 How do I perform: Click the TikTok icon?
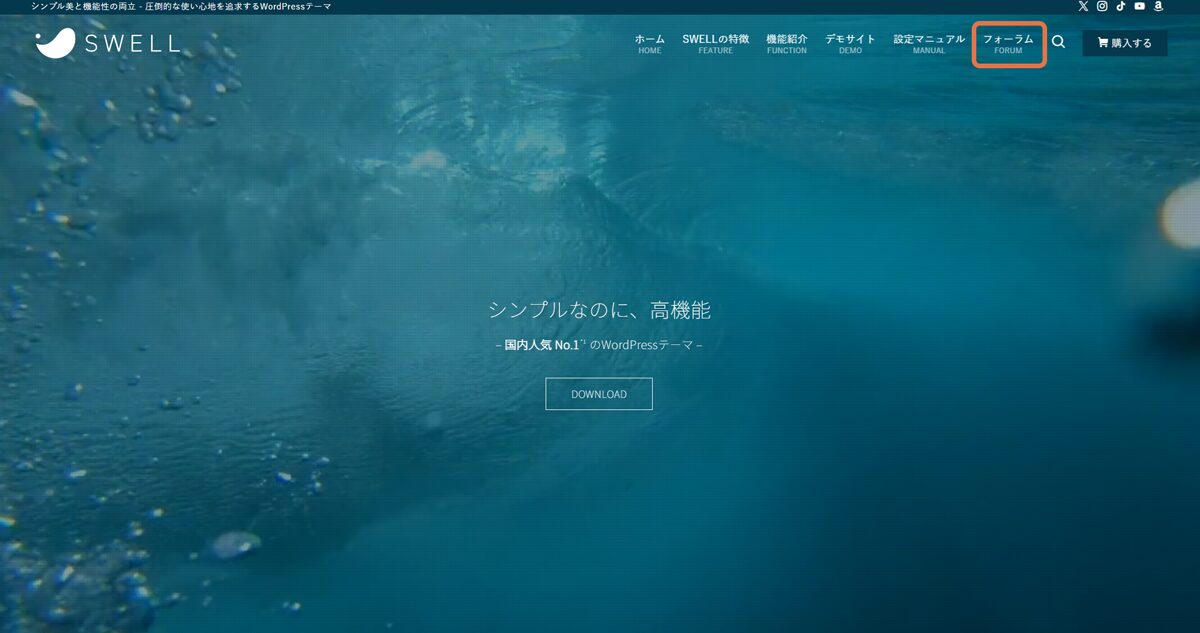pyautogui.click(x=1121, y=7)
